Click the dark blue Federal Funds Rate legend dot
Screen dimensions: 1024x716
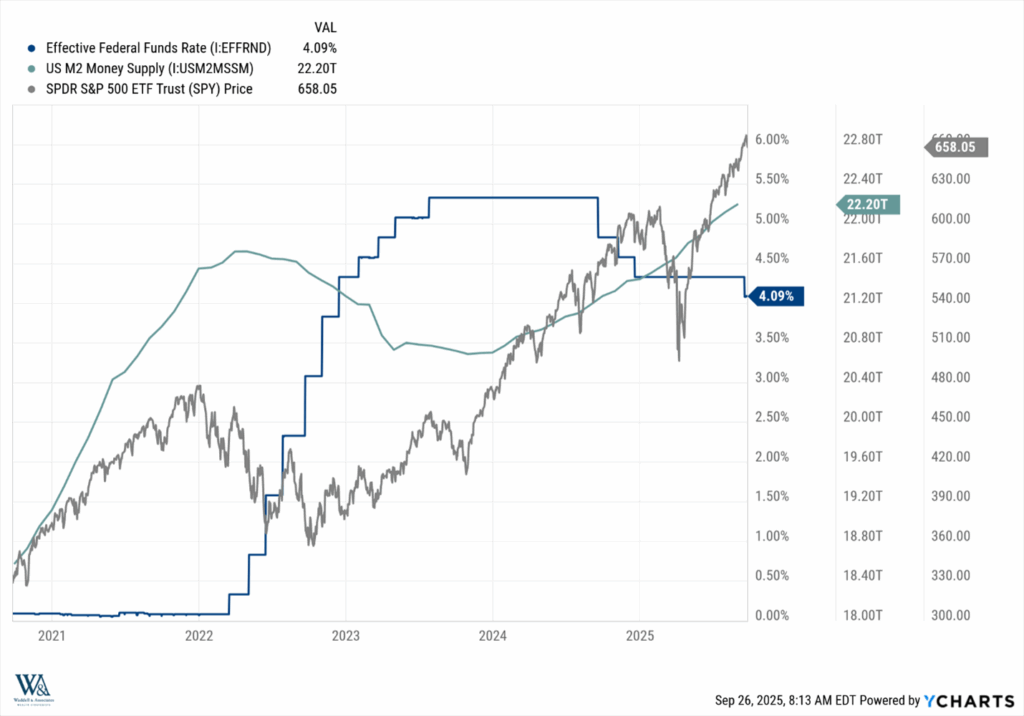[x=33, y=47]
